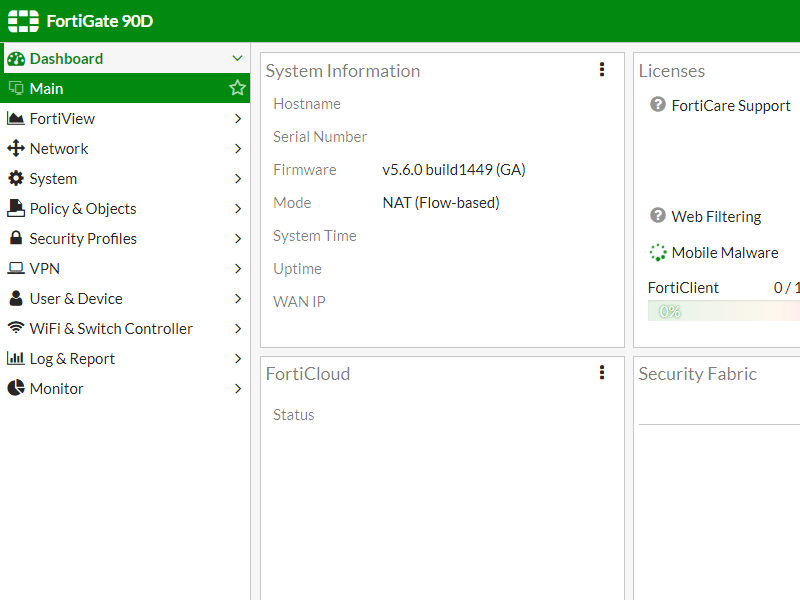Click the Mobile Malware loading spinner icon
800x600 pixels.
pyautogui.click(x=658, y=252)
